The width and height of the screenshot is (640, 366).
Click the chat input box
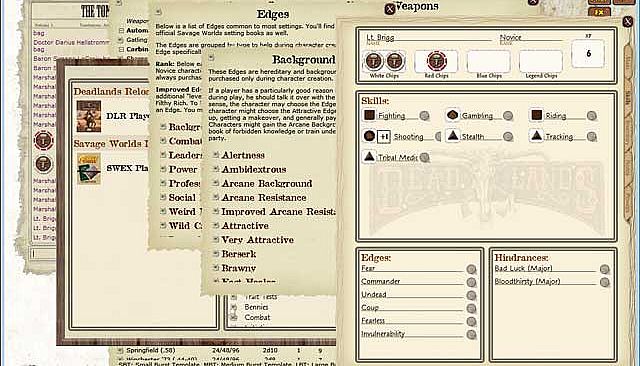(x=42, y=253)
